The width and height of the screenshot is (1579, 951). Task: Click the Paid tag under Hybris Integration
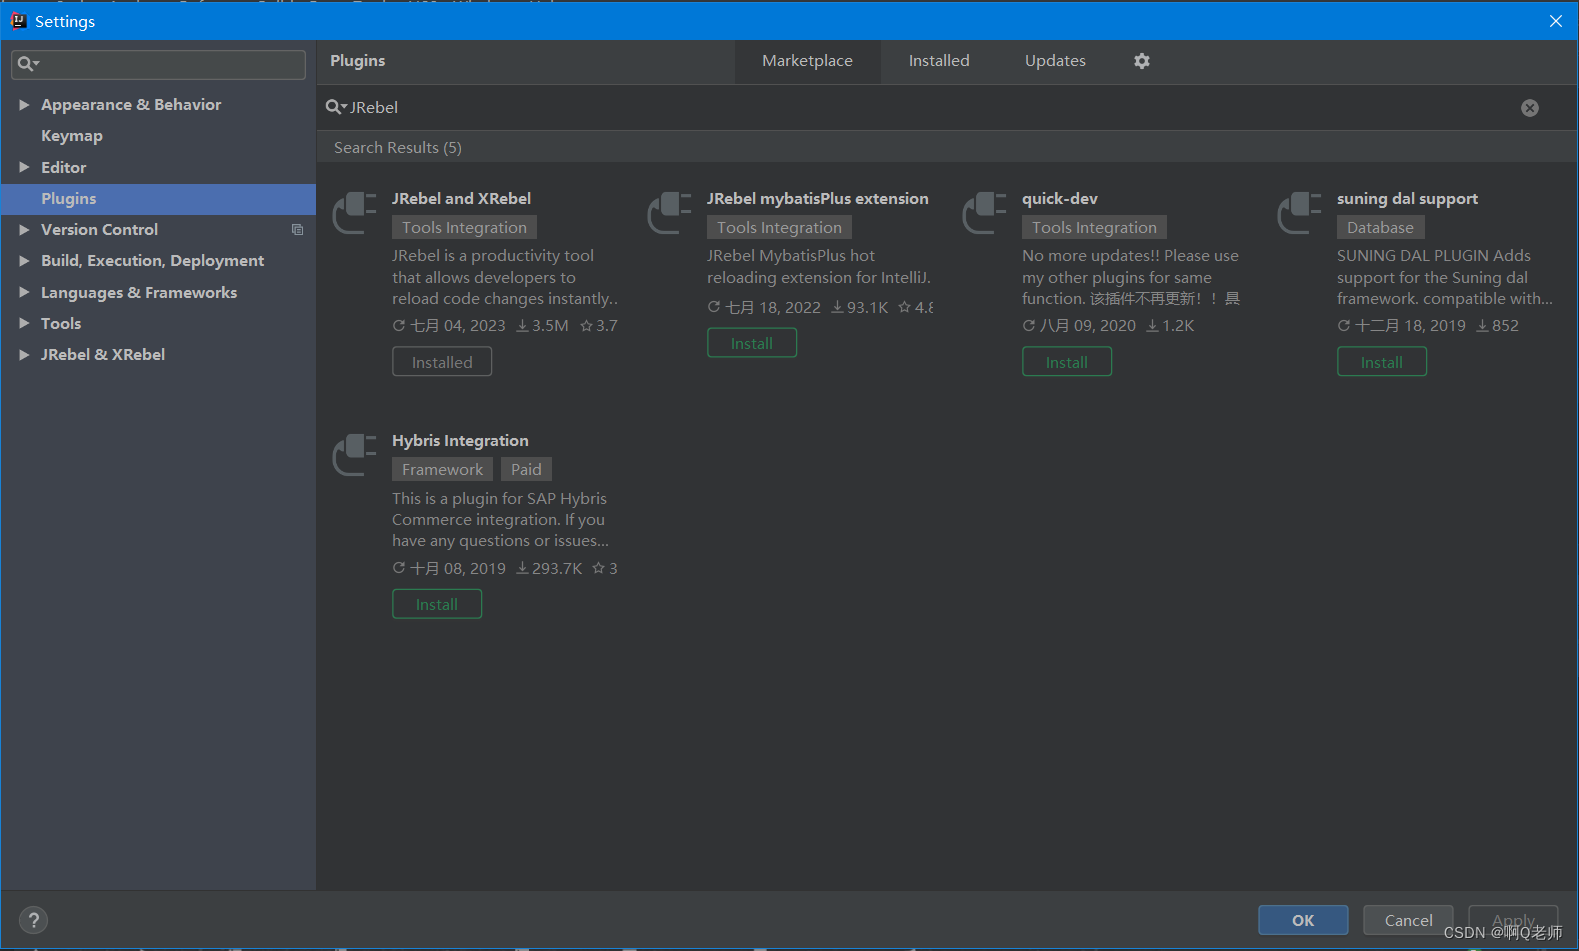[x=526, y=470]
